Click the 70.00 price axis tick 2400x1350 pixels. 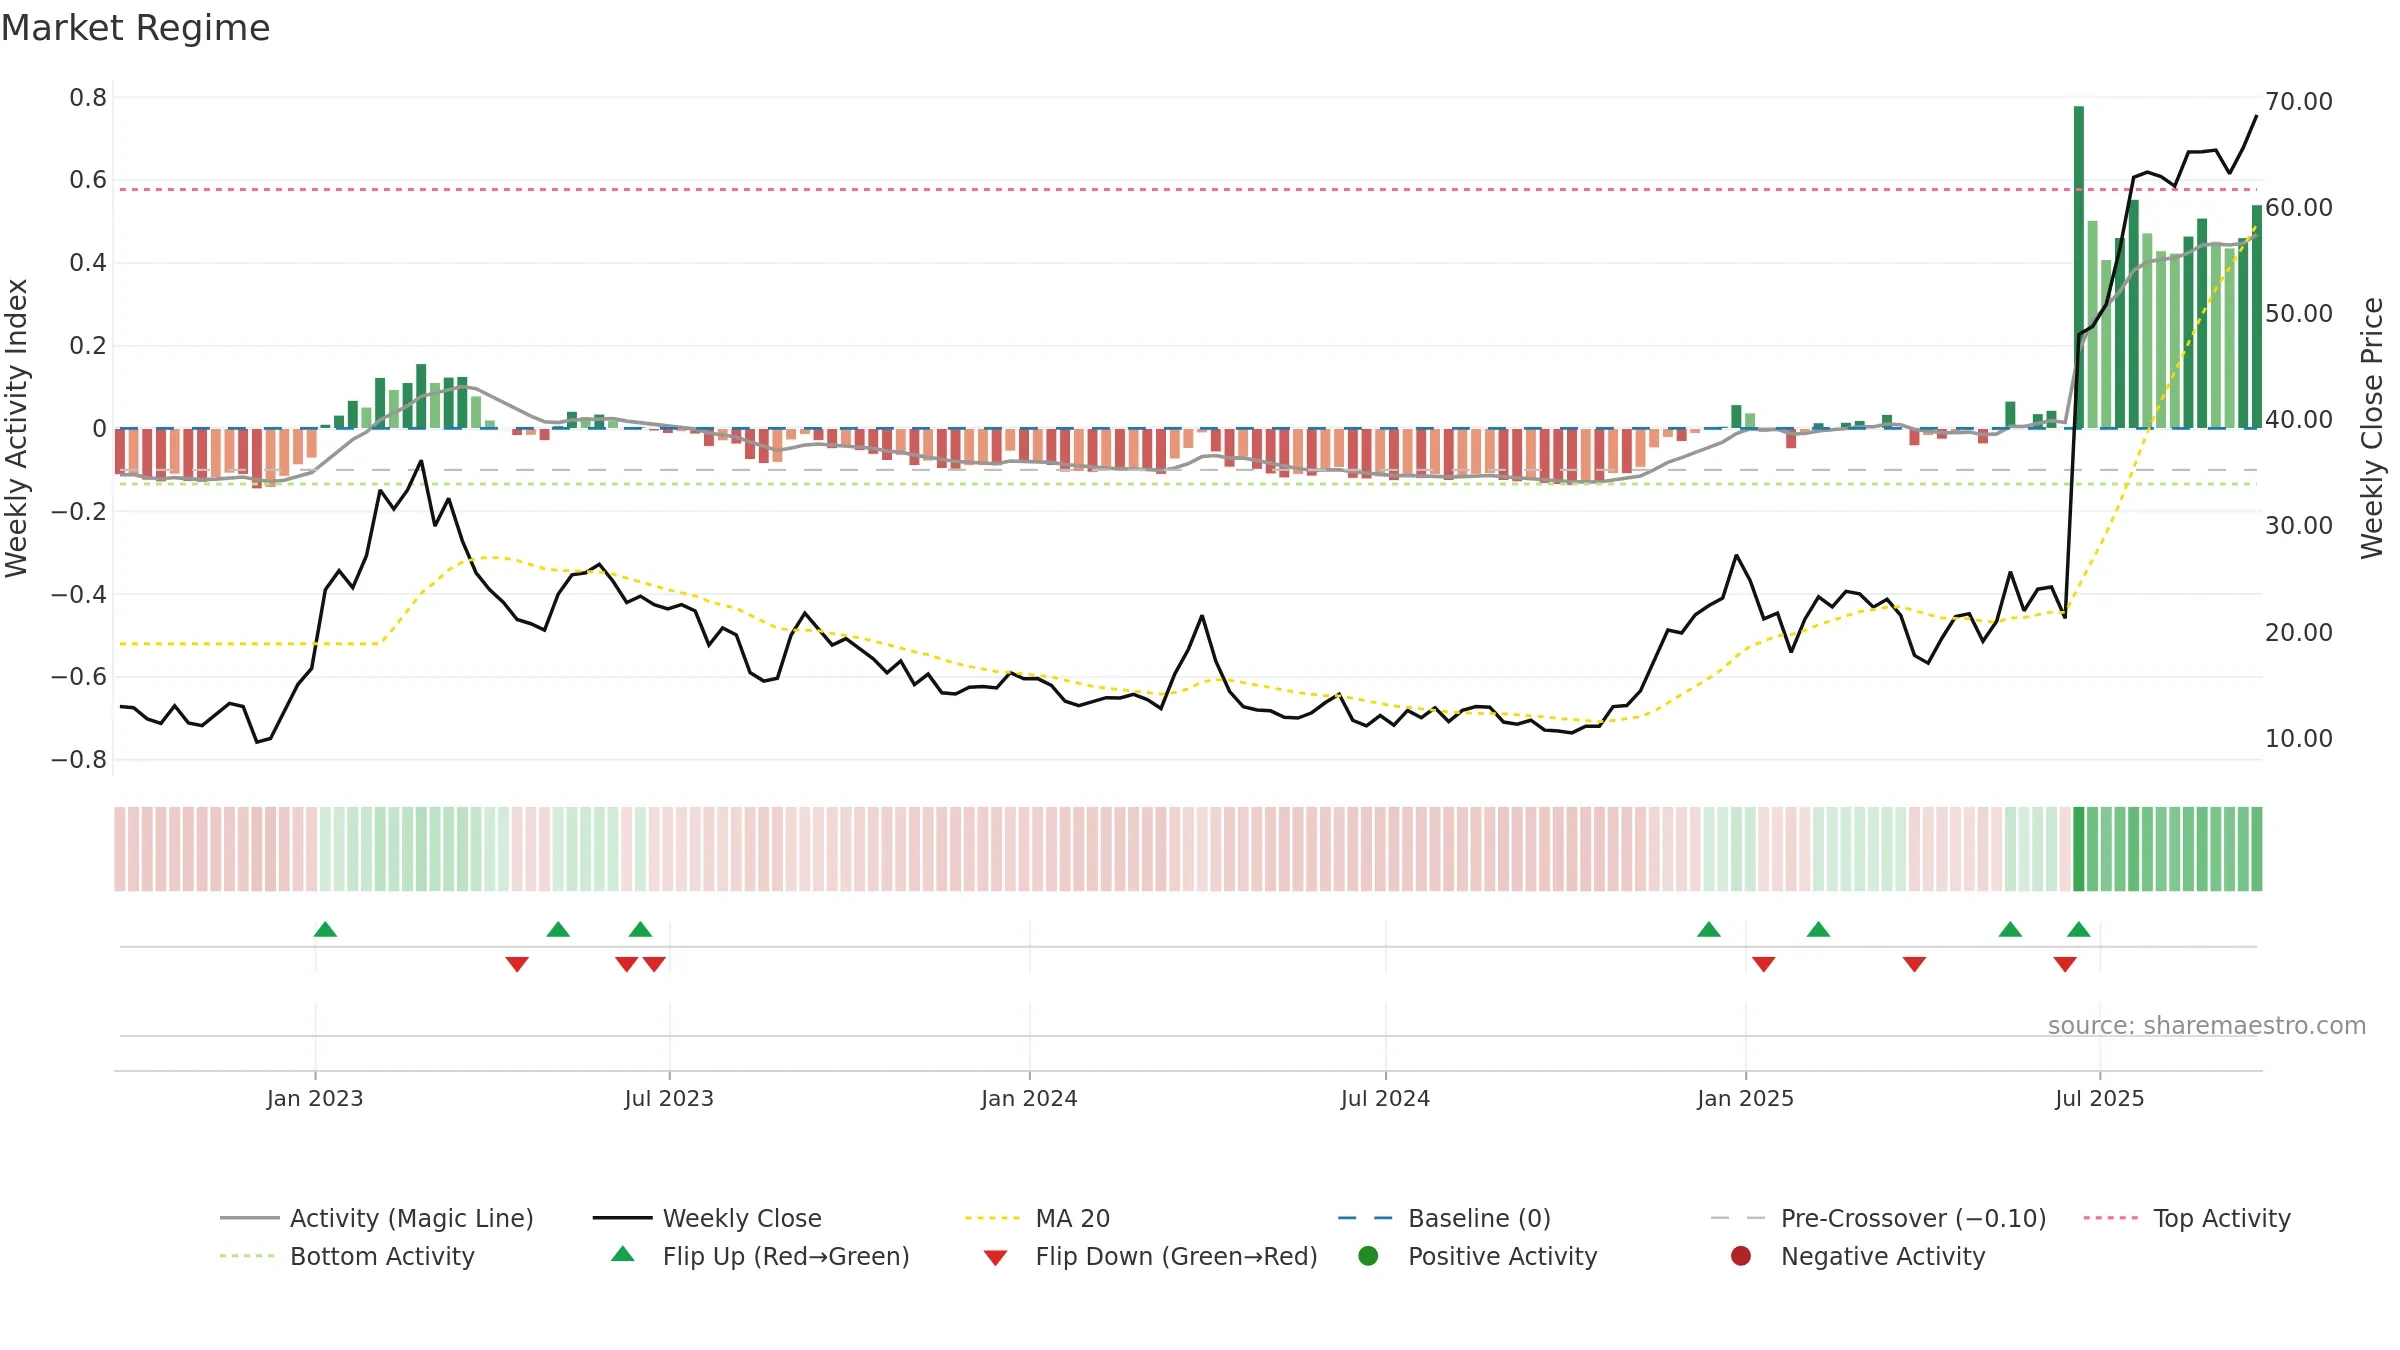point(2298,101)
